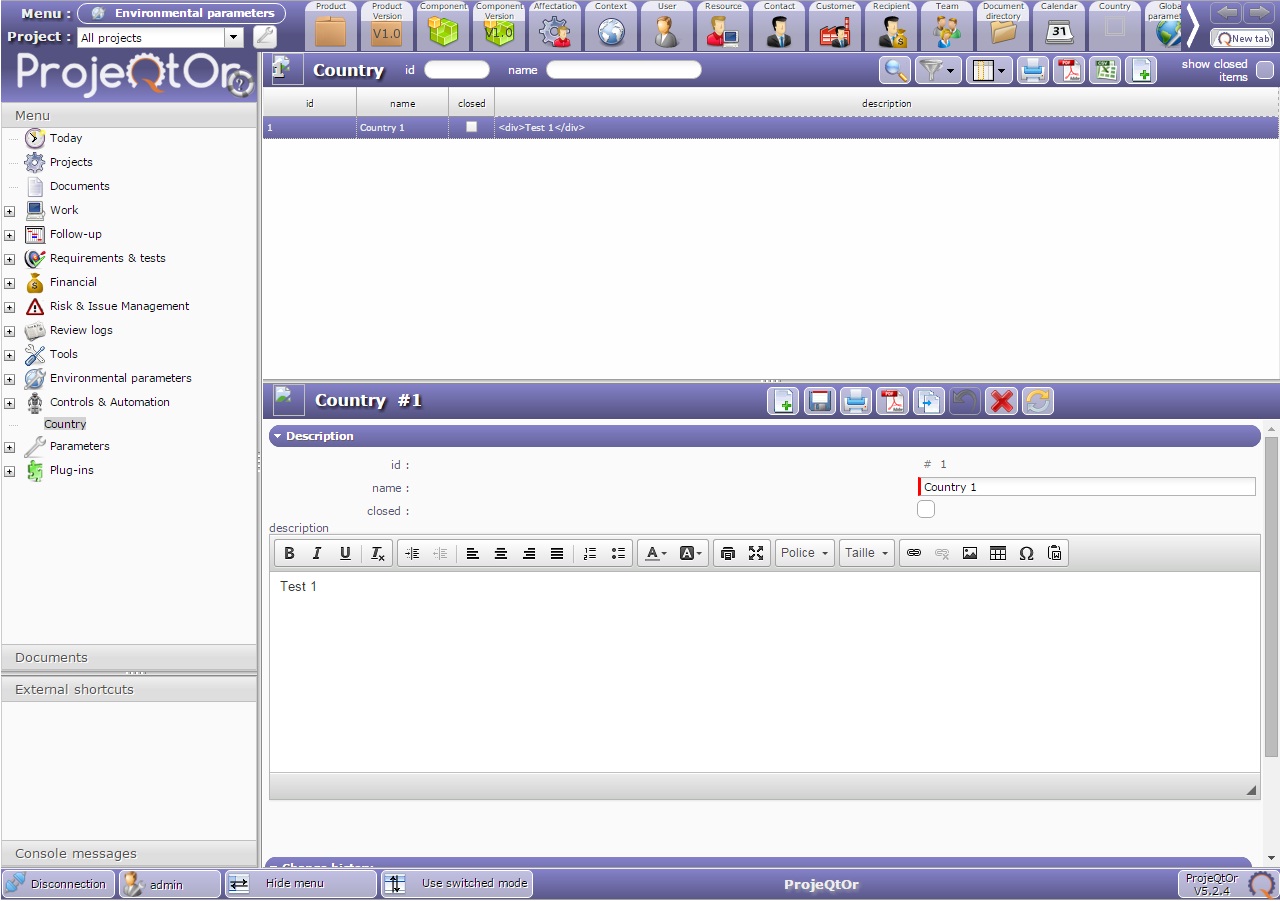1280x901 pixels.
Task: Open the text color dropdown
Action: point(655,553)
